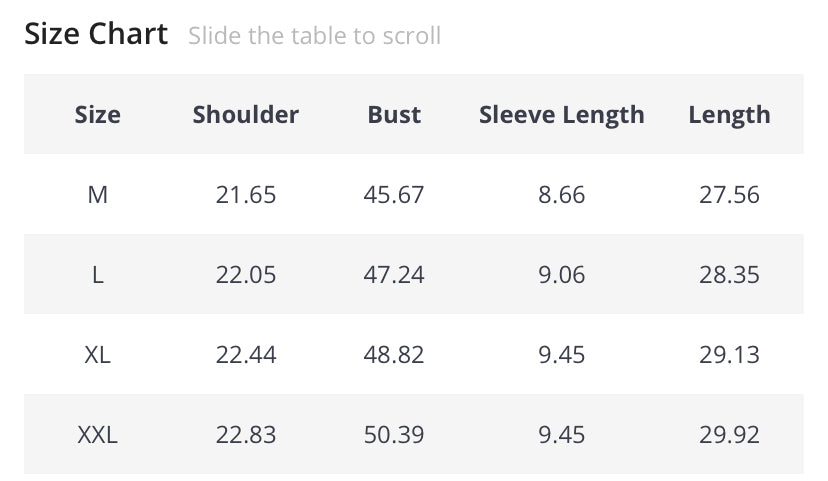Screen dimensions: 828x481
Task: Click the XL size row label
Action: coord(98,355)
